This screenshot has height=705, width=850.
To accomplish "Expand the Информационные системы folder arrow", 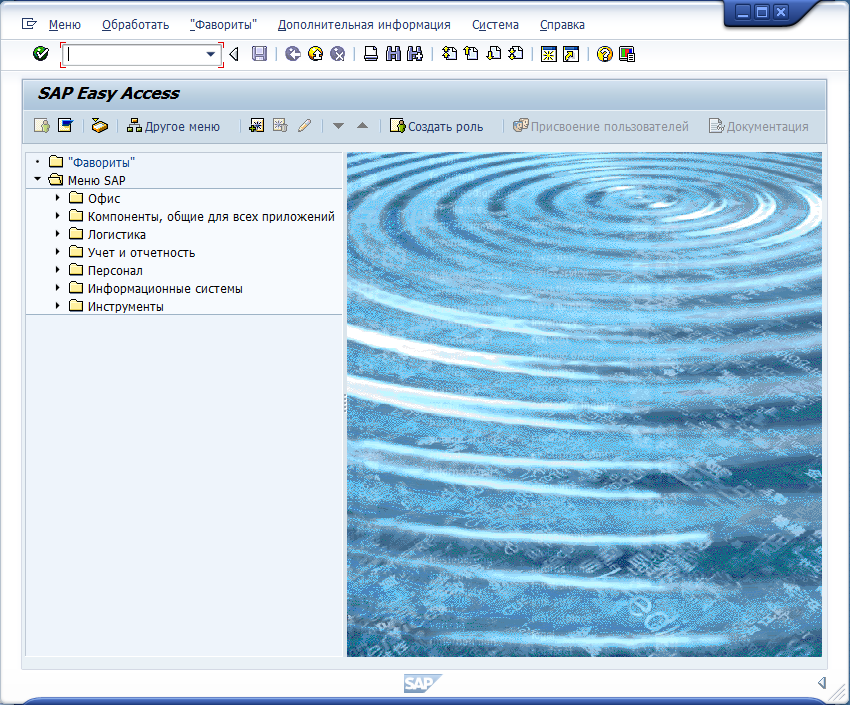I will click(x=57, y=287).
